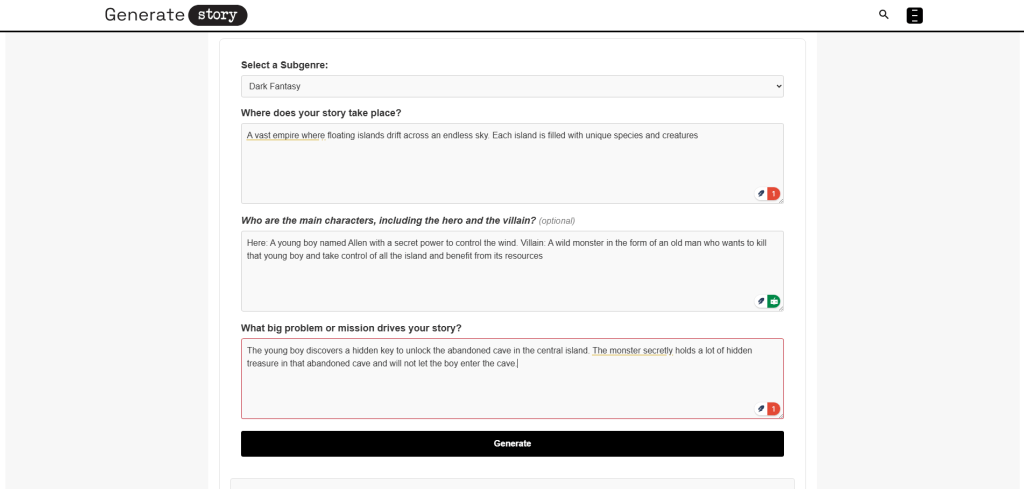Click resize handle of story location textarea

tap(781, 201)
